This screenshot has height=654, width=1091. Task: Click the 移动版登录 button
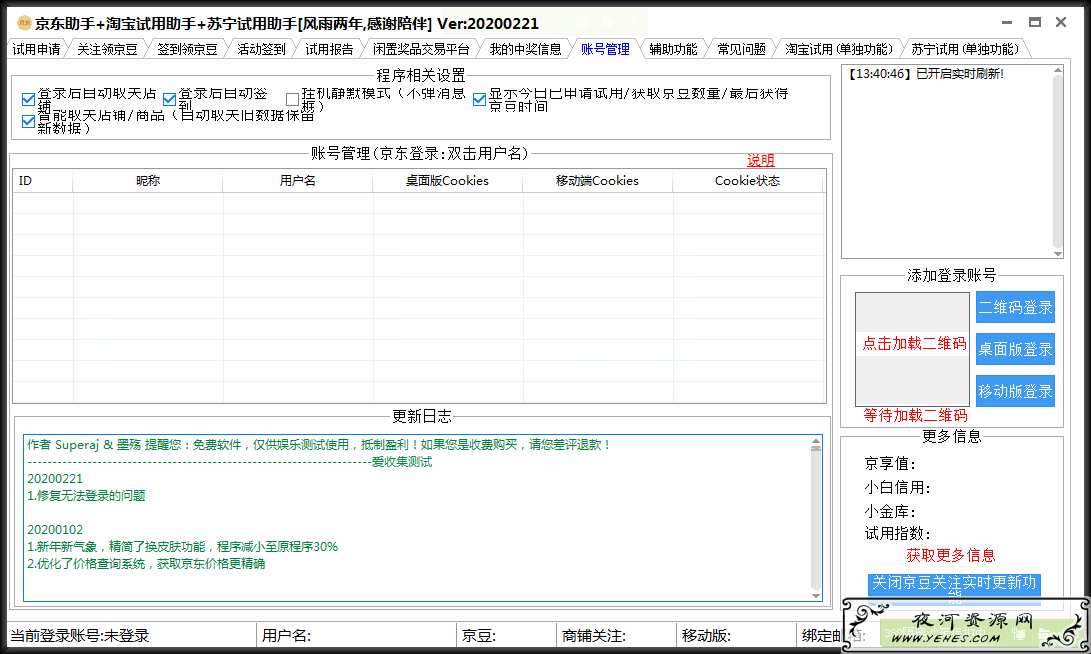1015,391
